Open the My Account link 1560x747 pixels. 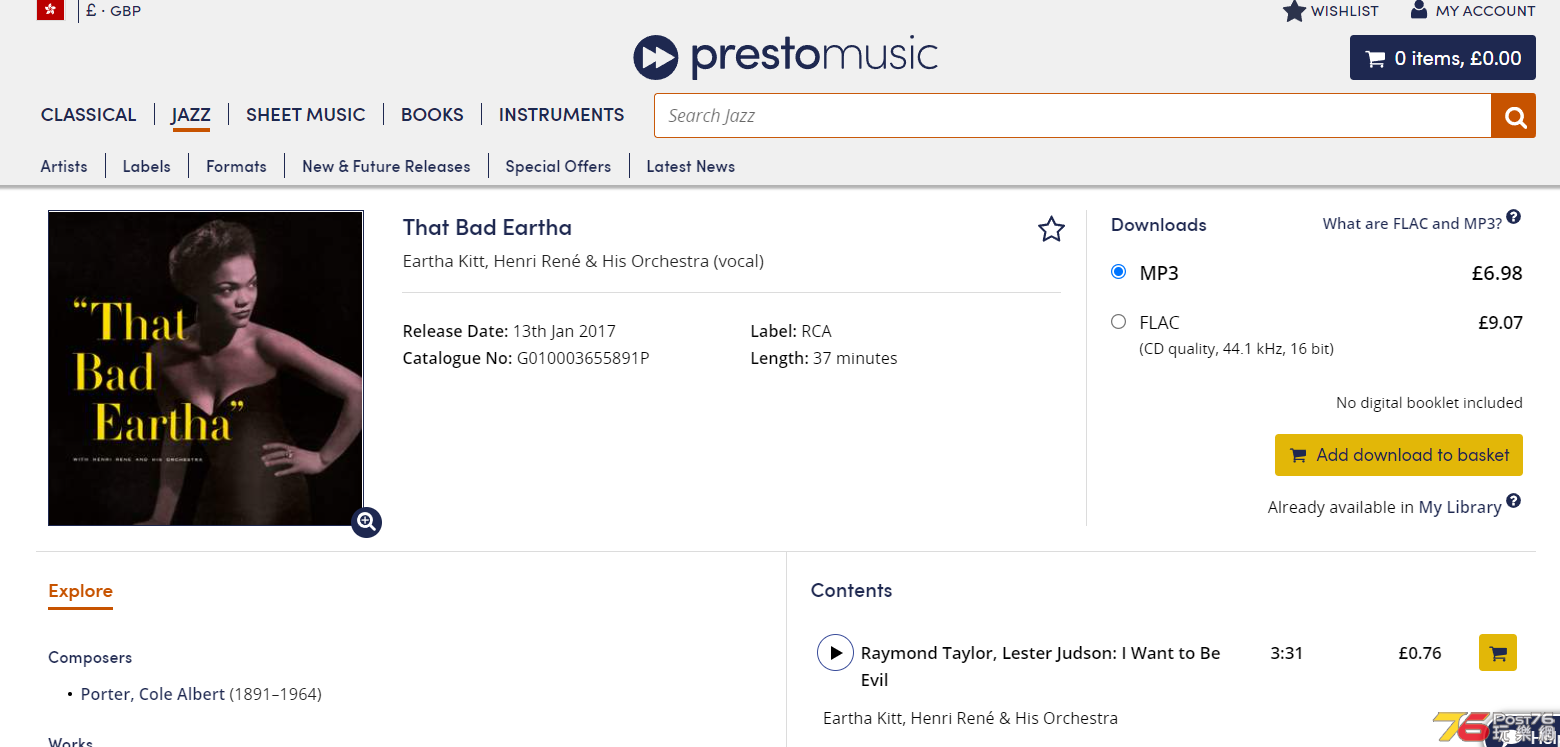click(x=1485, y=11)
